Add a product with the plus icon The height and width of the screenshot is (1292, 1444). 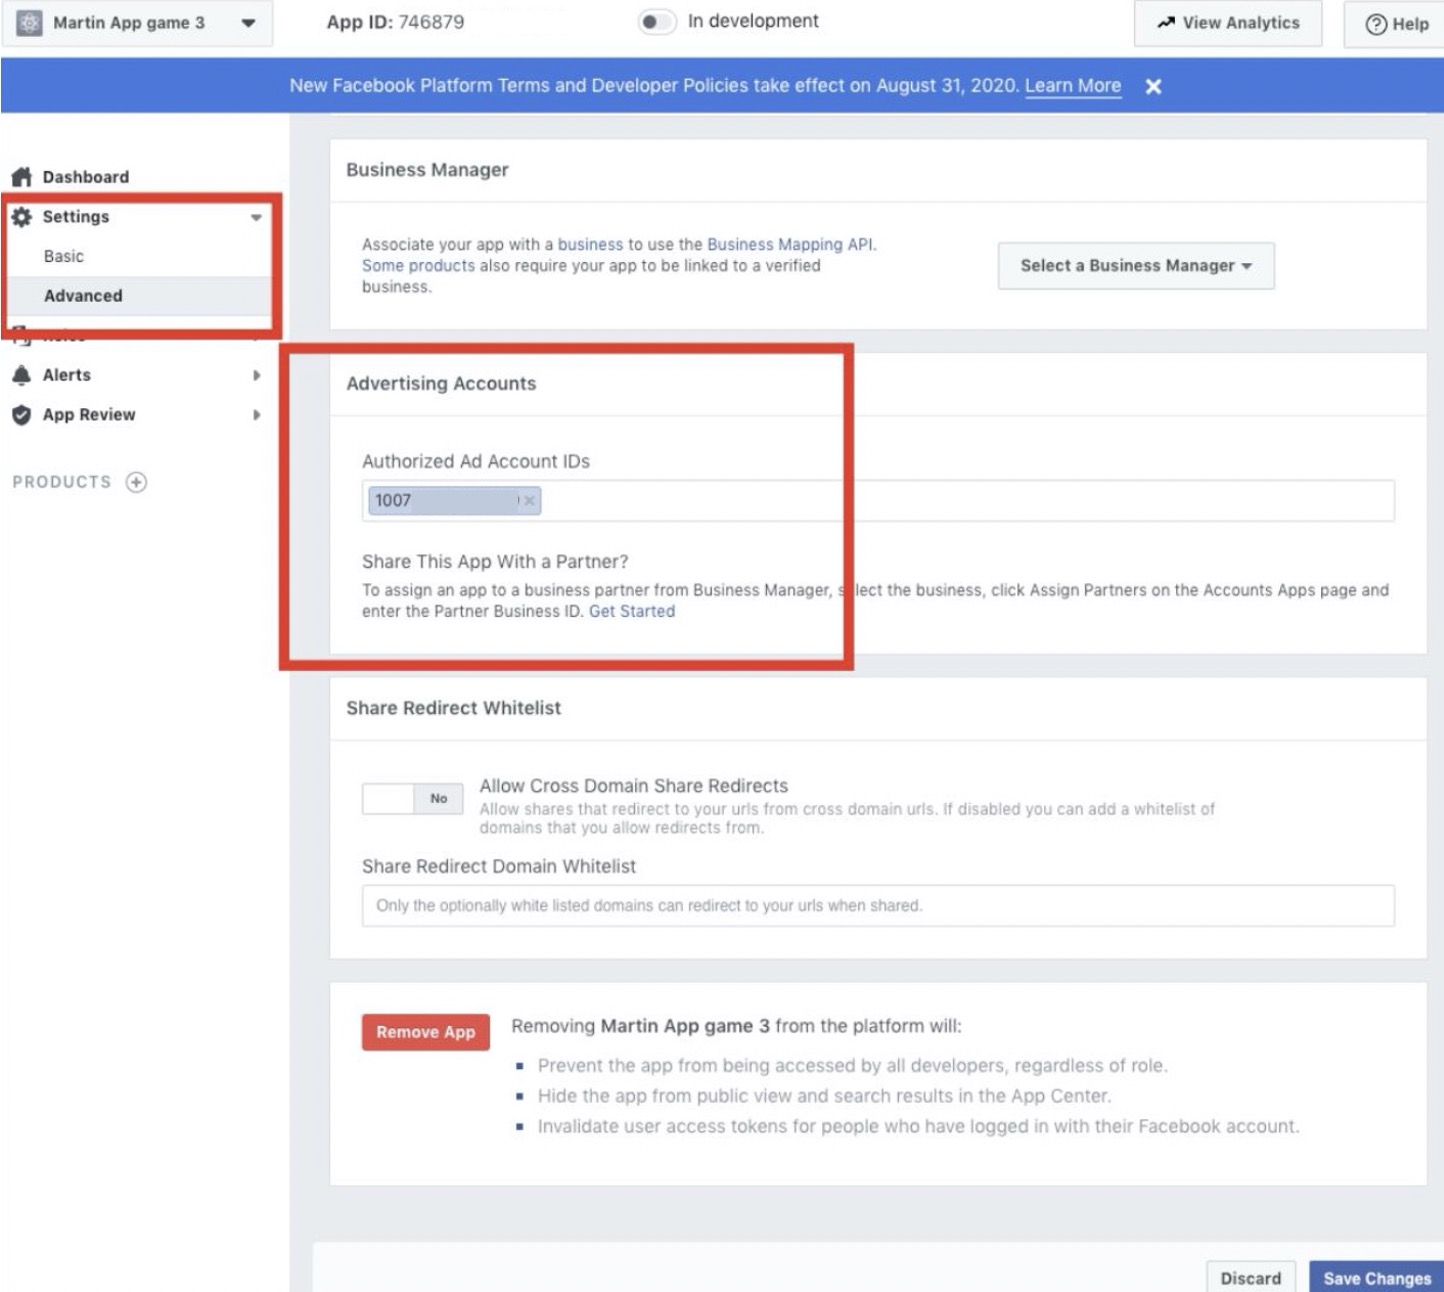tap(136, 482)
